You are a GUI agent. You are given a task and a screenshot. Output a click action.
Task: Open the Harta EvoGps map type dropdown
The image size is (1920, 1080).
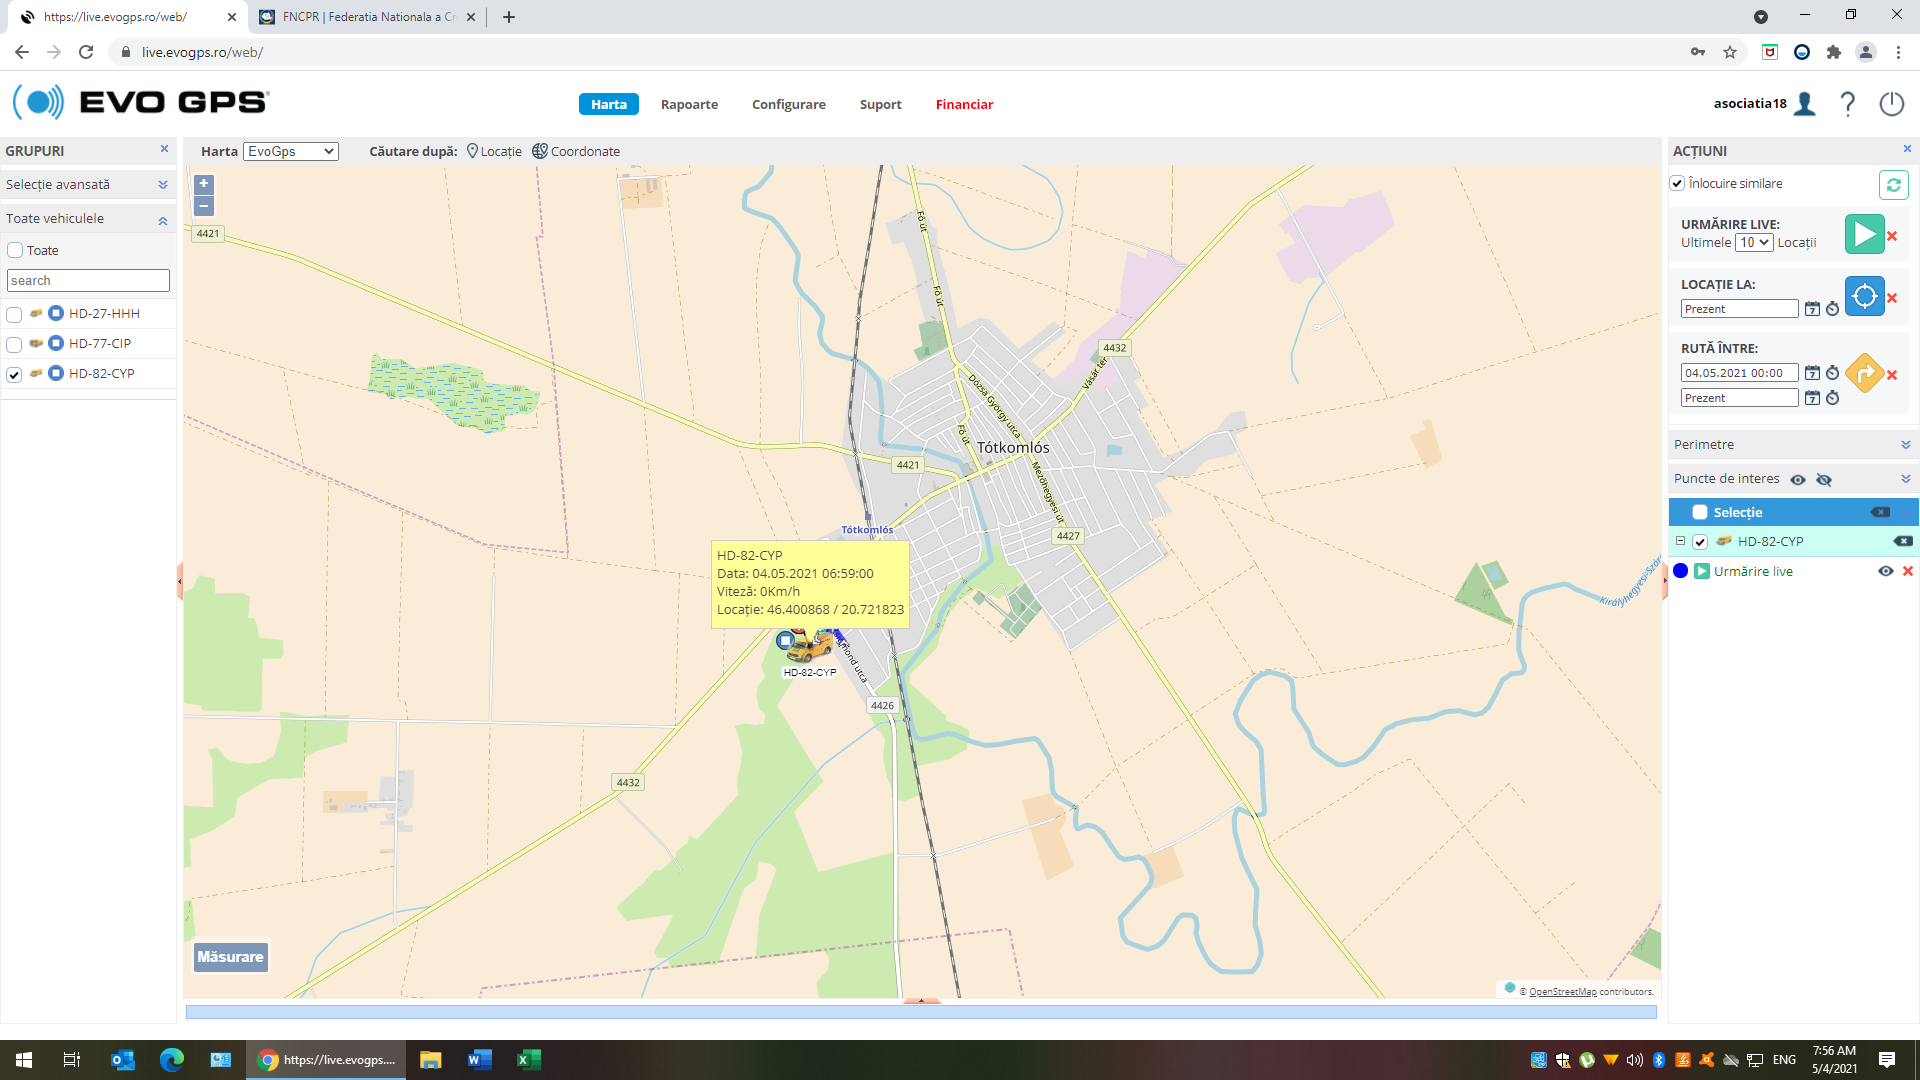point(291,151)
